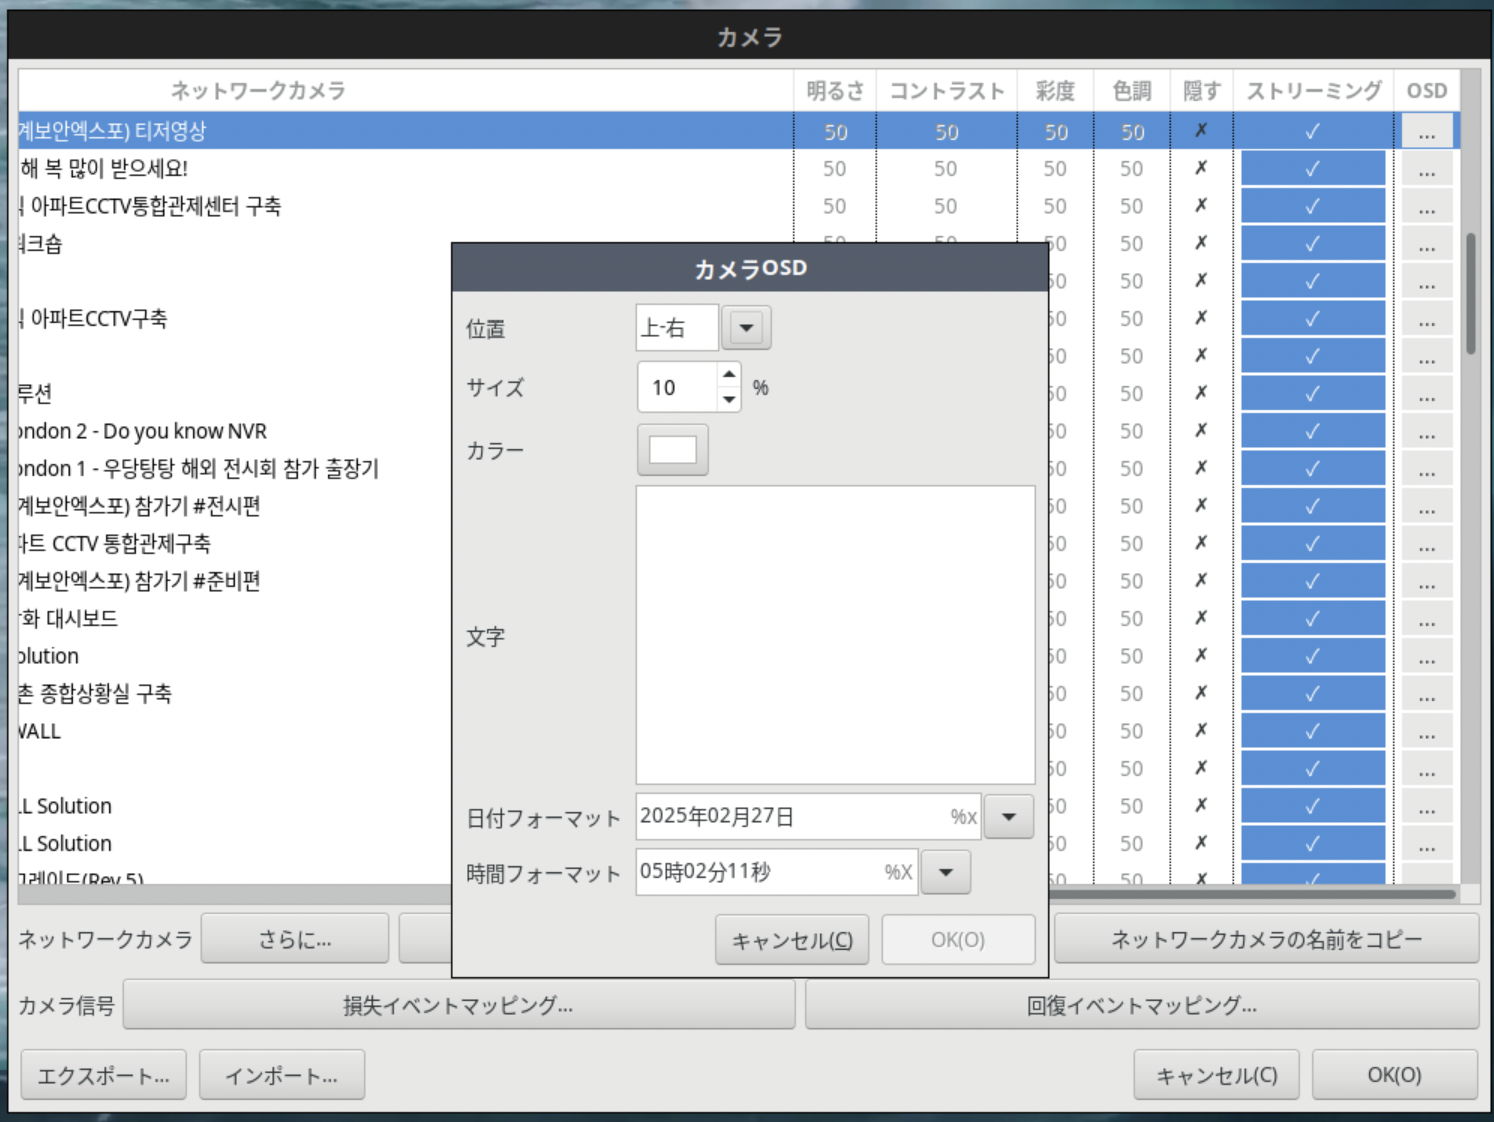Open the position dropdown showing 上-右
Viewport: 1494px width, 1122px height.
(x=746, y=328)
